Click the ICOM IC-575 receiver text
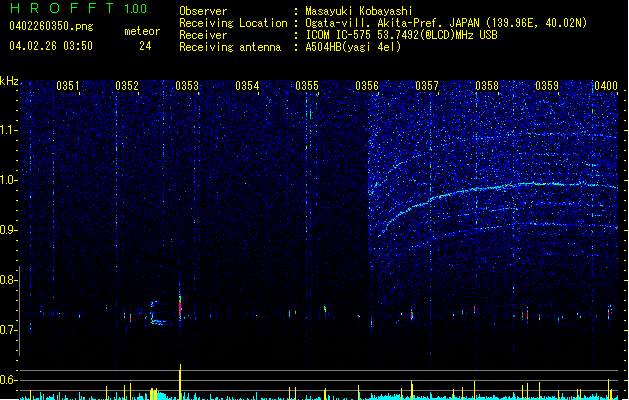This screenshot has height=400, width=629. coord(401,35)
